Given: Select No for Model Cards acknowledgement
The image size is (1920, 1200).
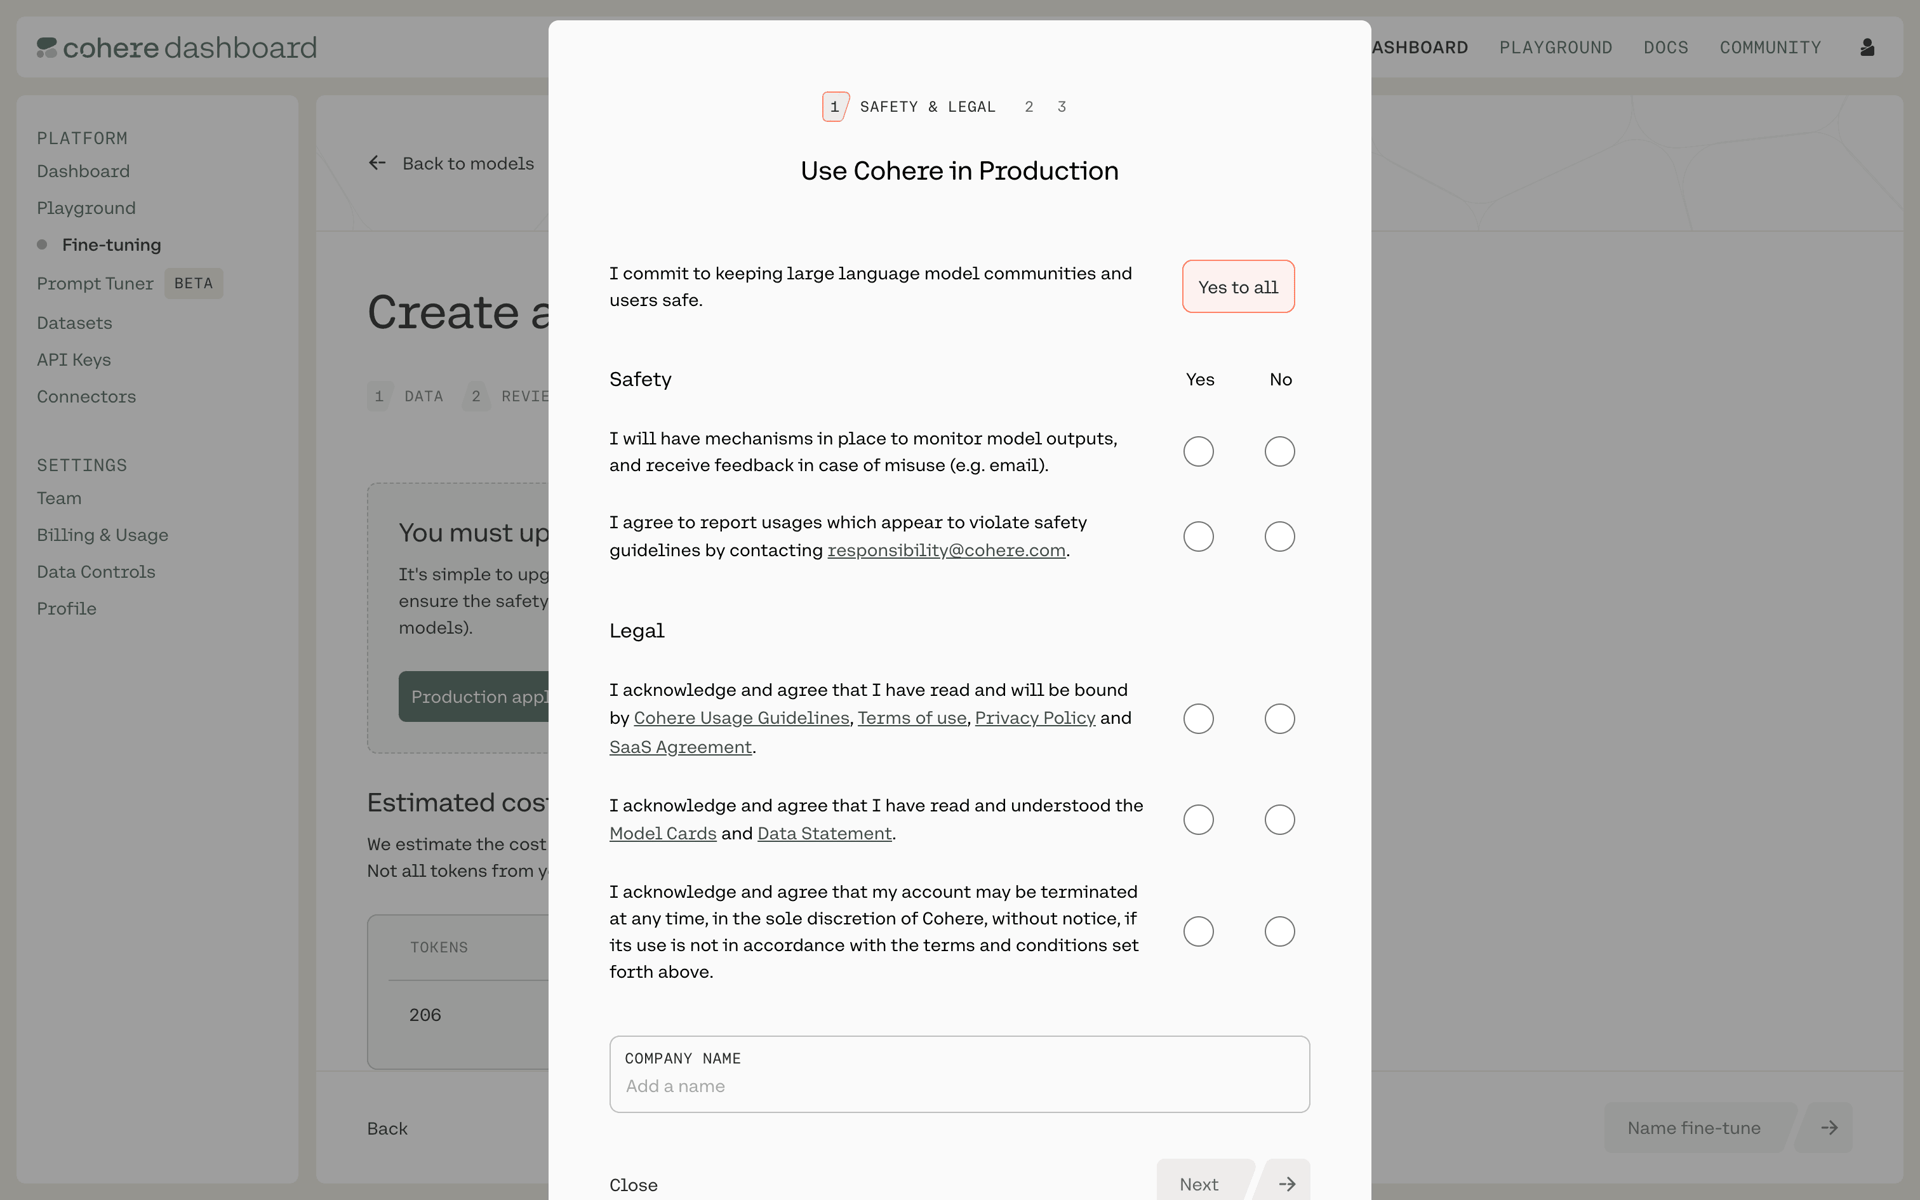Looking at the screenshot, I should (x=1279, y=820).
